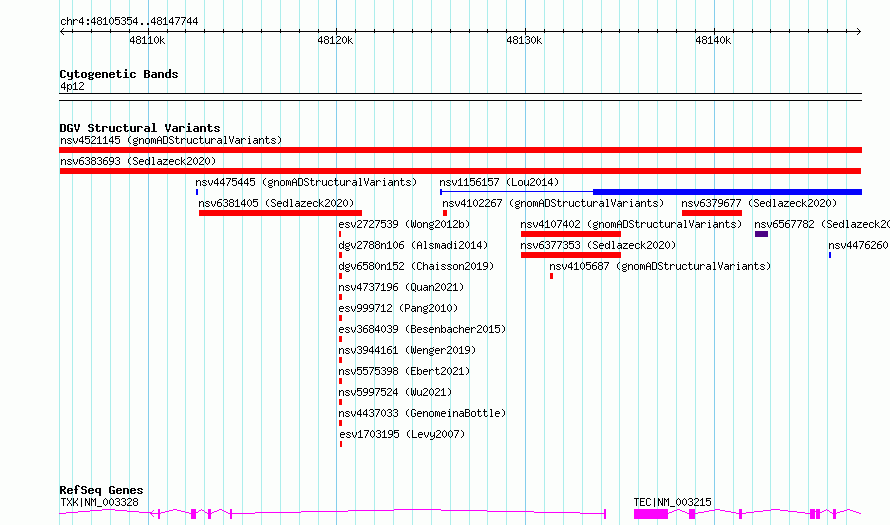Click the nsv6377353 (Sedlazeck2020) label
The height and width of the screenshot is (525, 890).
[598, 245]
